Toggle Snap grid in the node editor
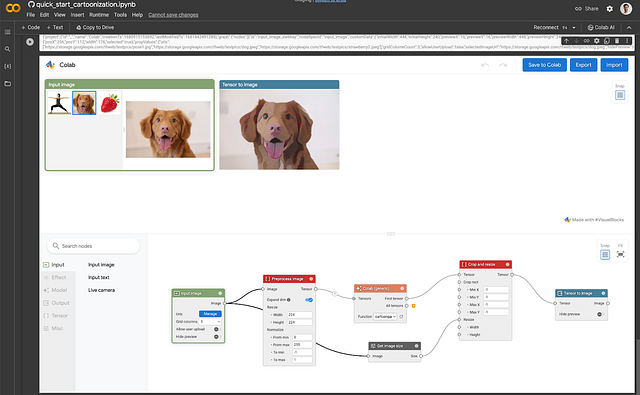Viewport: 640px width, 395px height. point(605,255)
